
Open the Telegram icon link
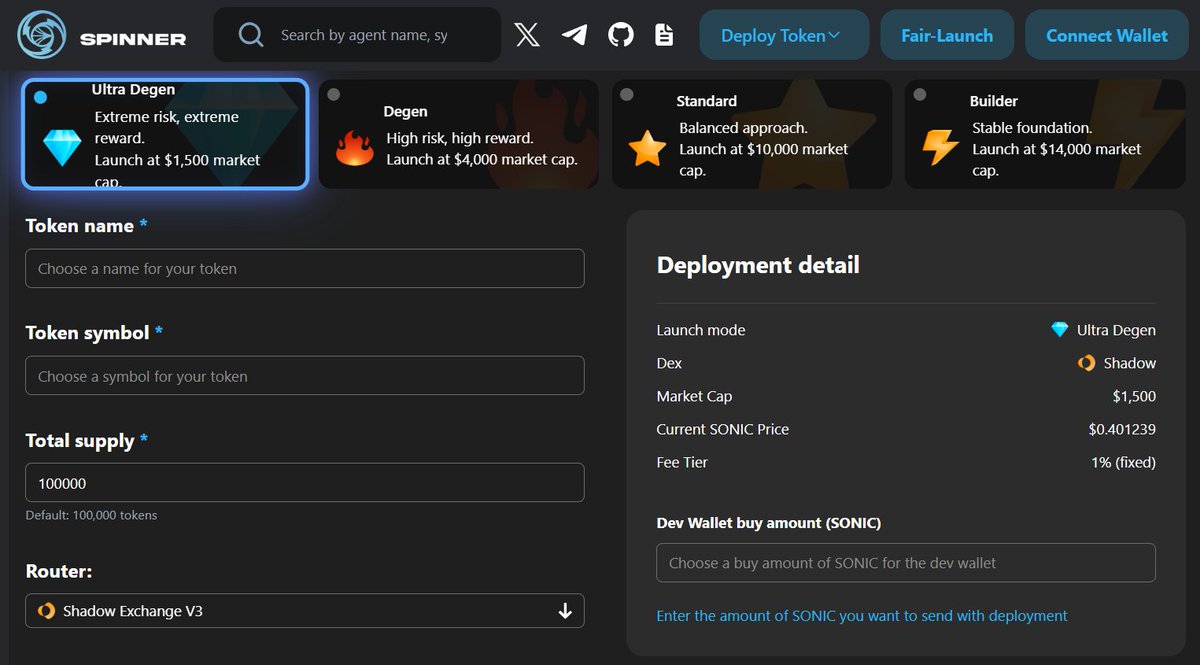(574, 35)
